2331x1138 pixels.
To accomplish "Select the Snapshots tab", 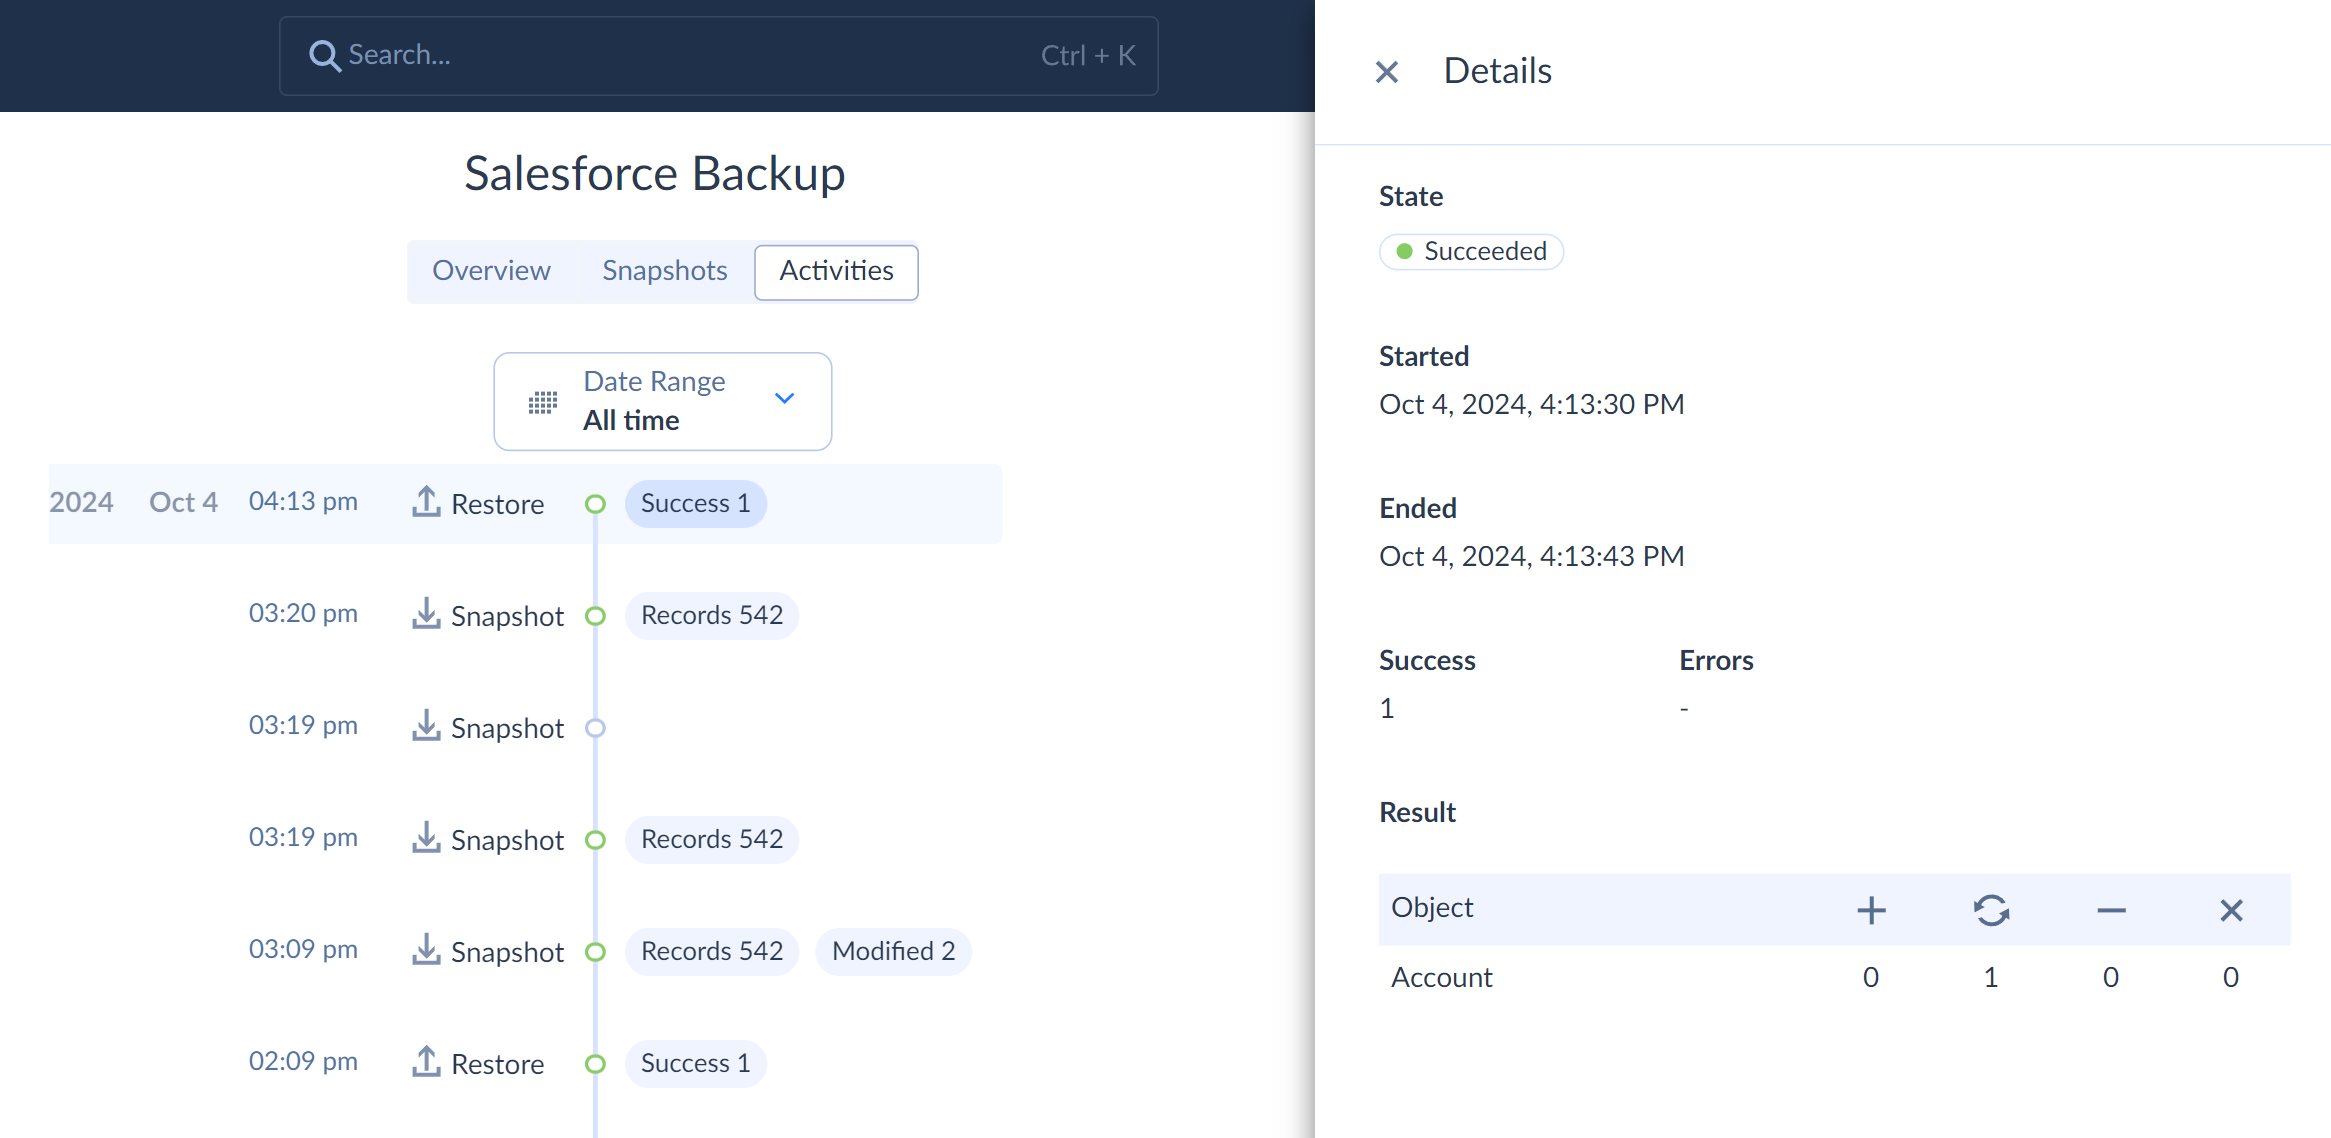I will pos(665,270).
